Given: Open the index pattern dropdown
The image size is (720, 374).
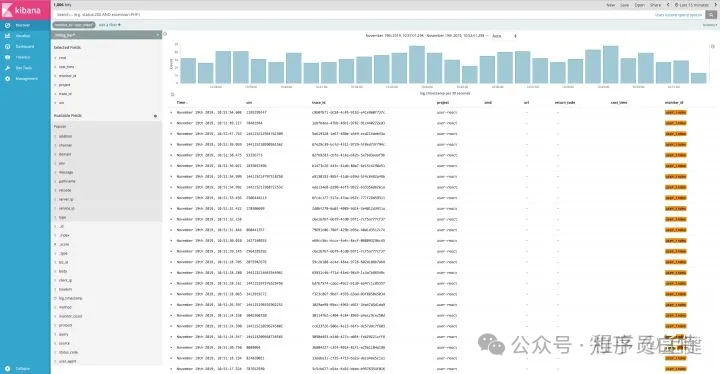Looking at the screenshot, I should click(106, 35).
